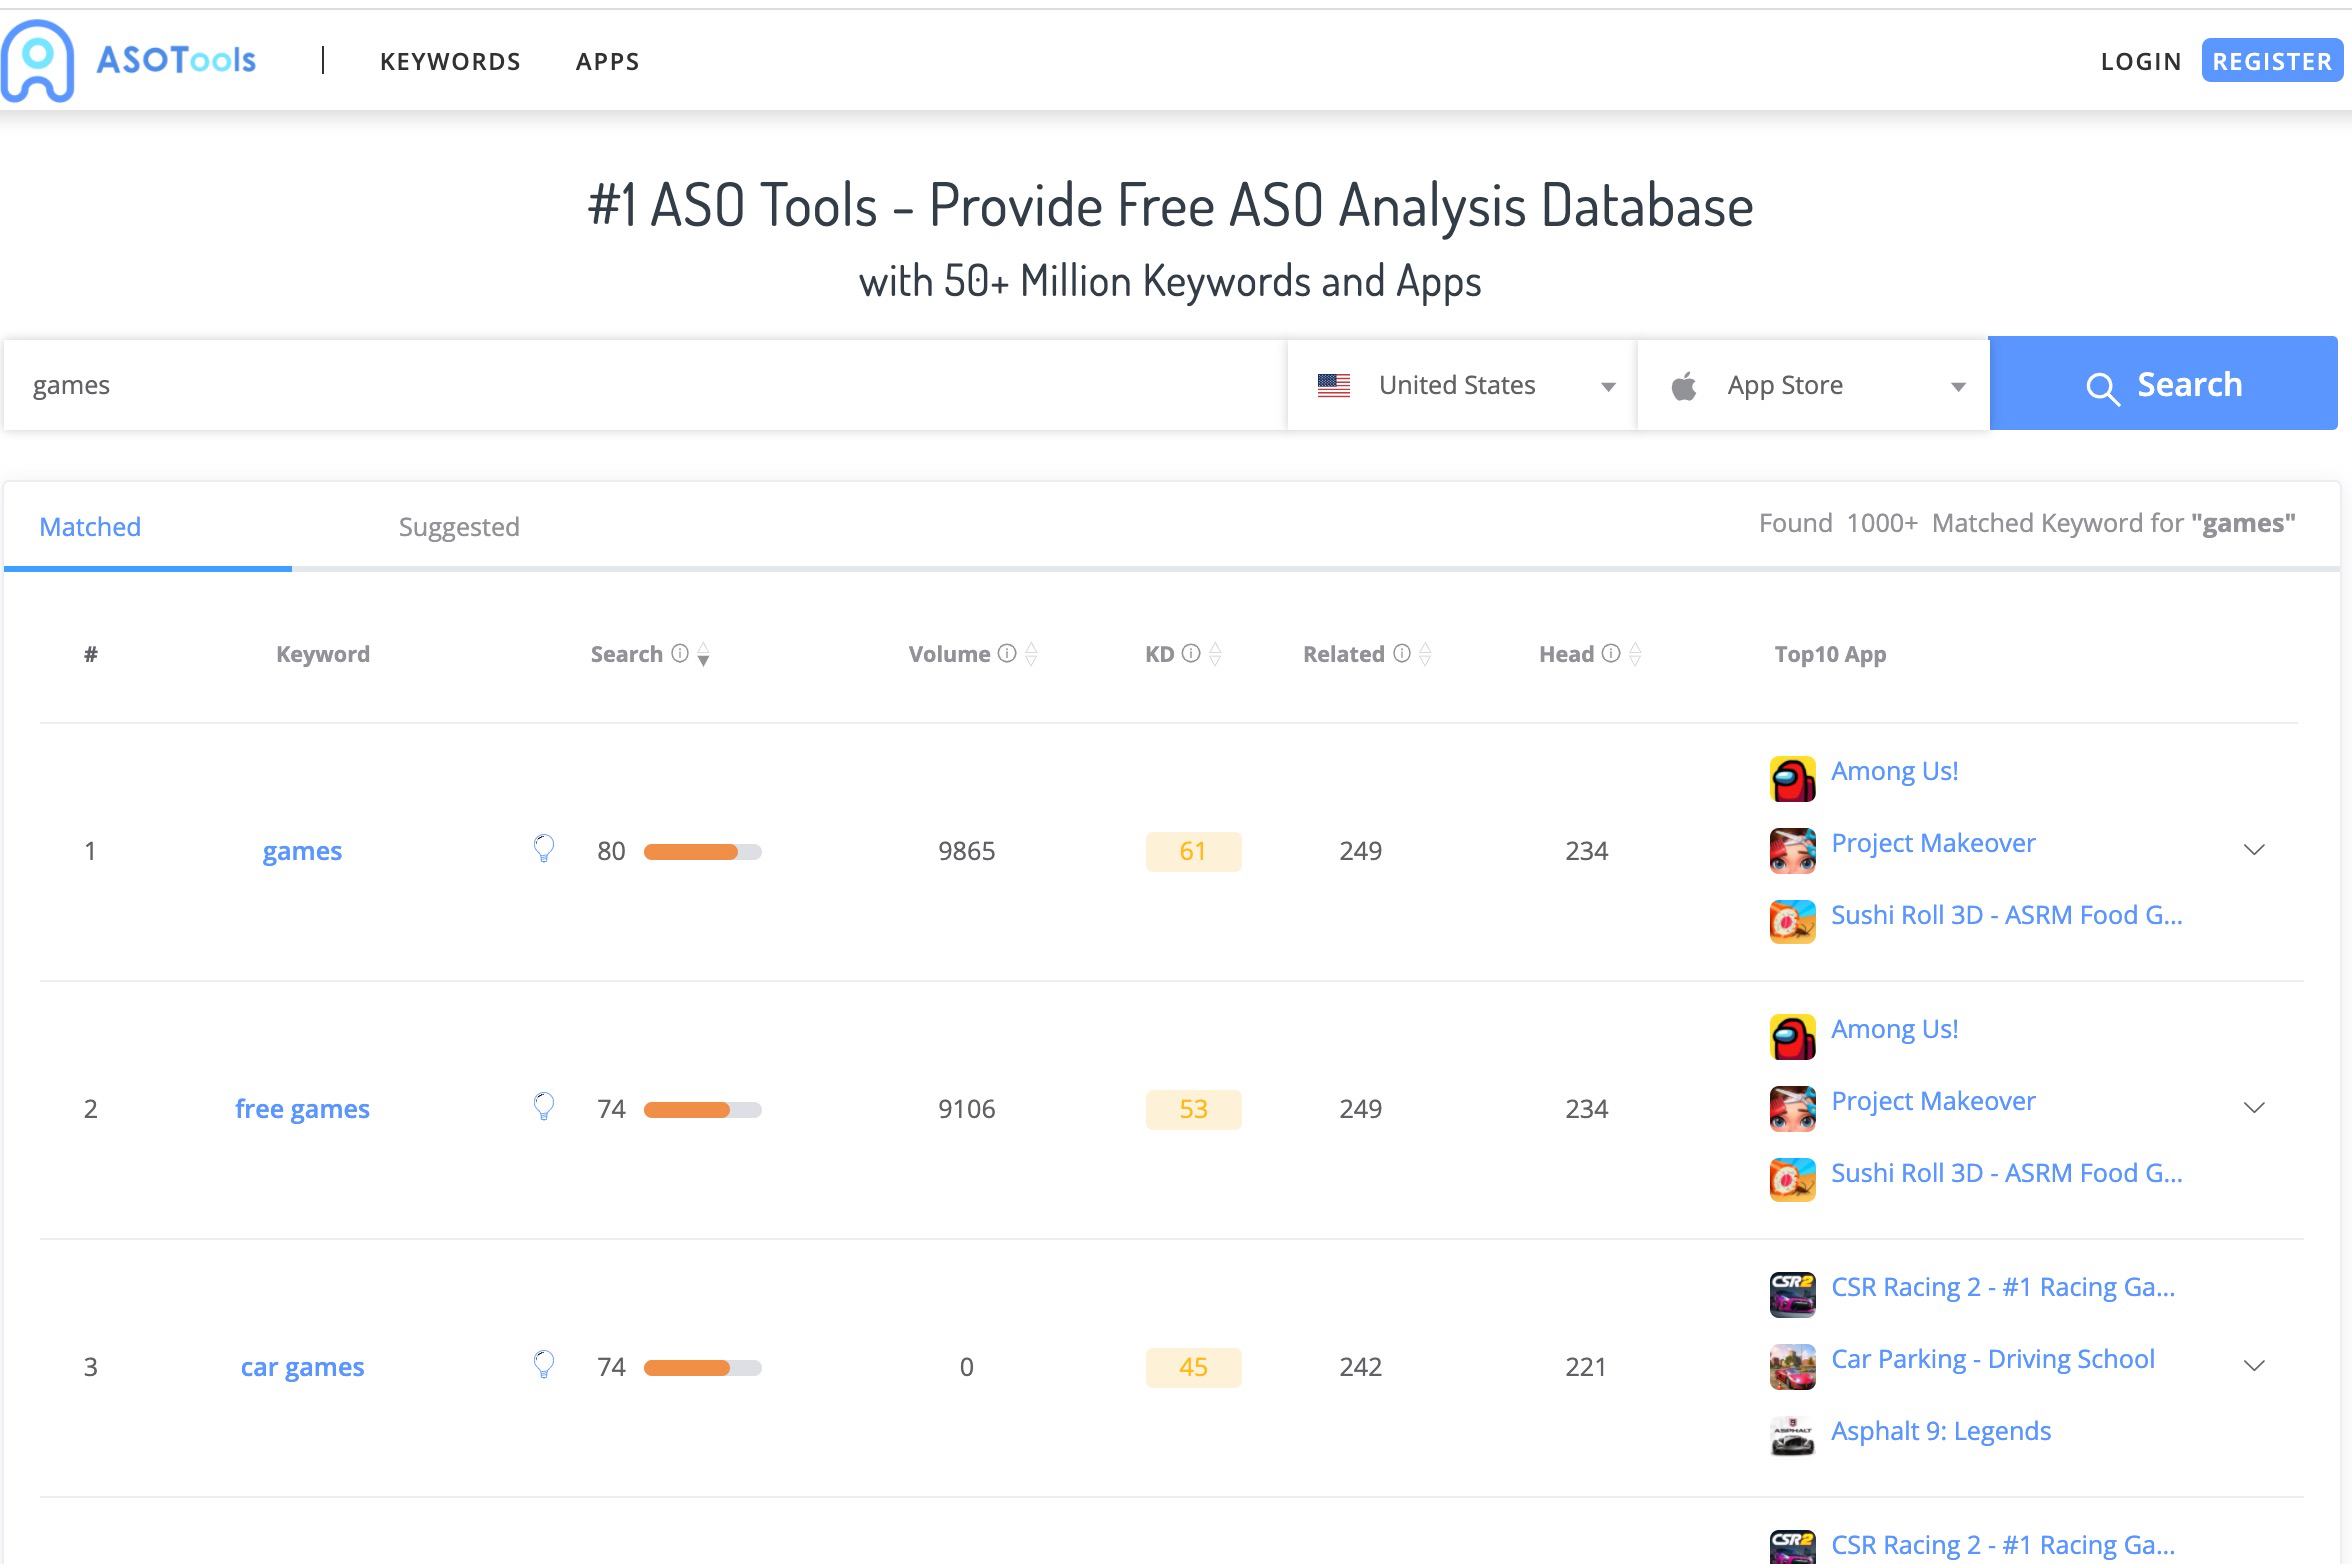Click the Search column sort arrows
The height and width of the screenshot is (1564, 2352).
704,655
